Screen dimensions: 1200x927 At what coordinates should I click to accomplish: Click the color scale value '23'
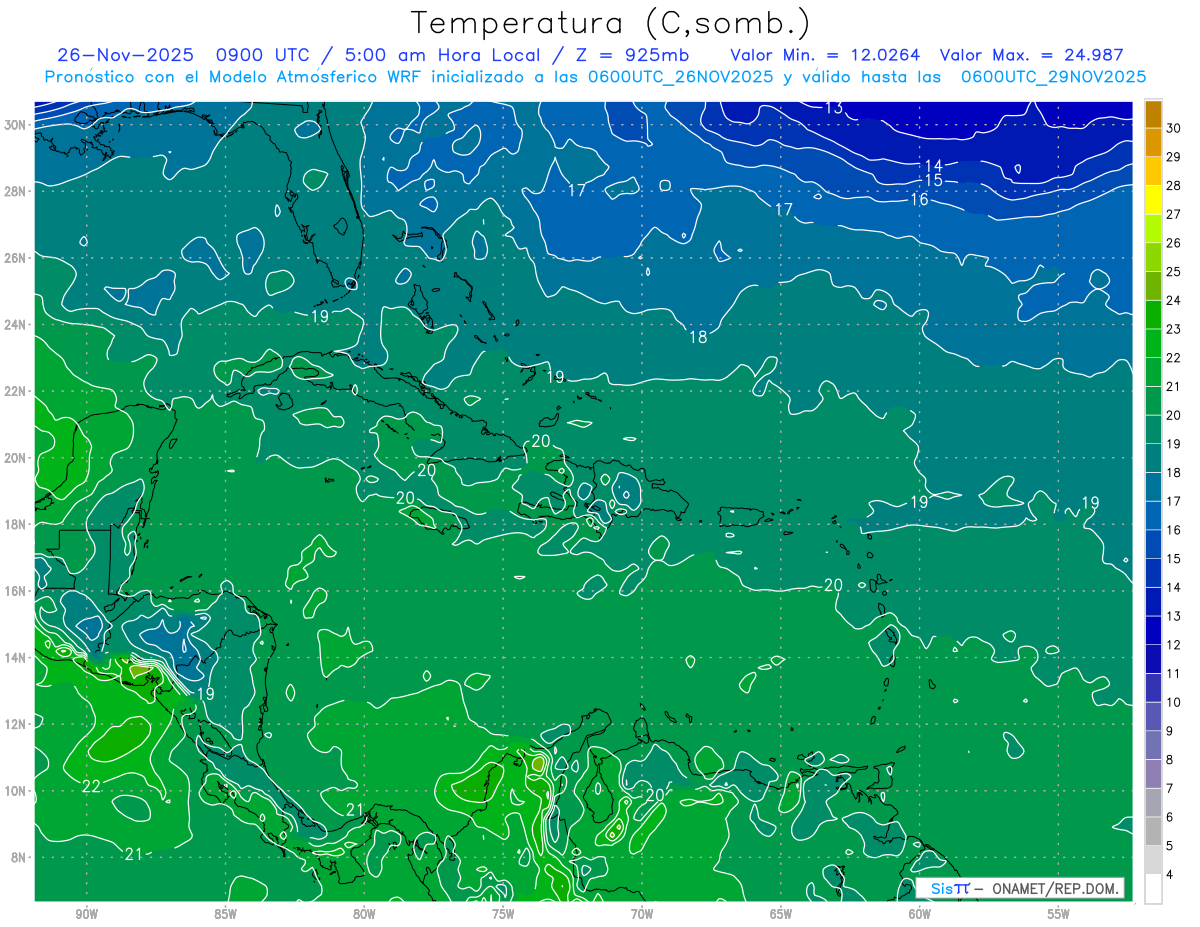click(x=1174, y=329)
